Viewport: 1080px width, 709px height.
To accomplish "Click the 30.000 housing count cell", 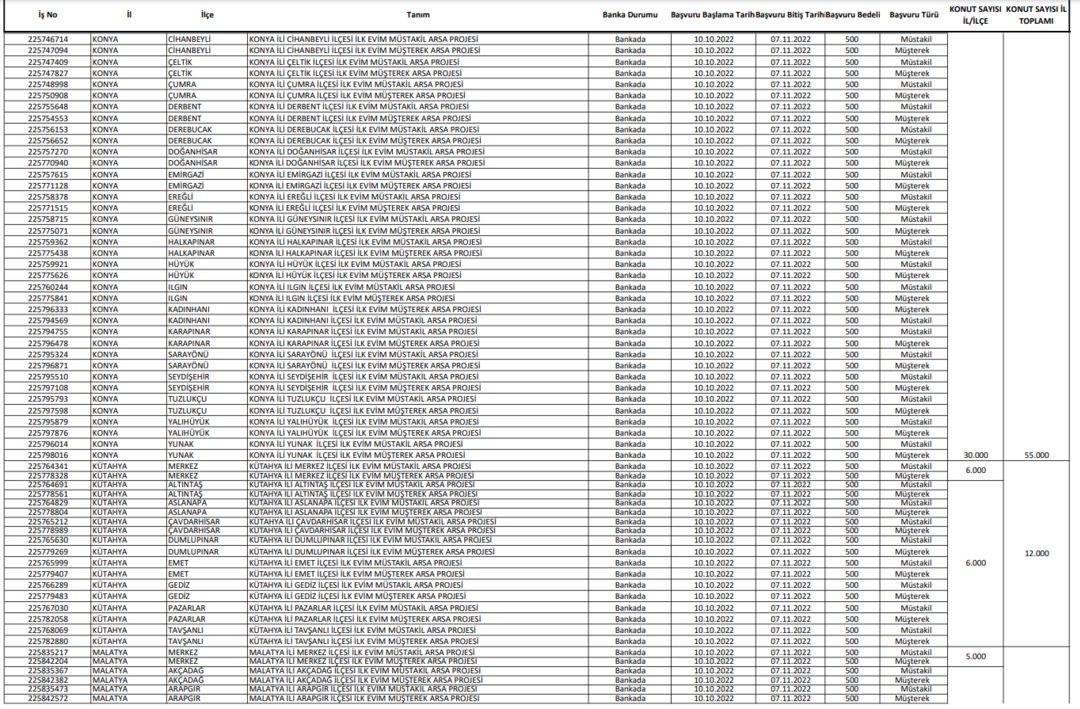I will click(x=975, y=455).
